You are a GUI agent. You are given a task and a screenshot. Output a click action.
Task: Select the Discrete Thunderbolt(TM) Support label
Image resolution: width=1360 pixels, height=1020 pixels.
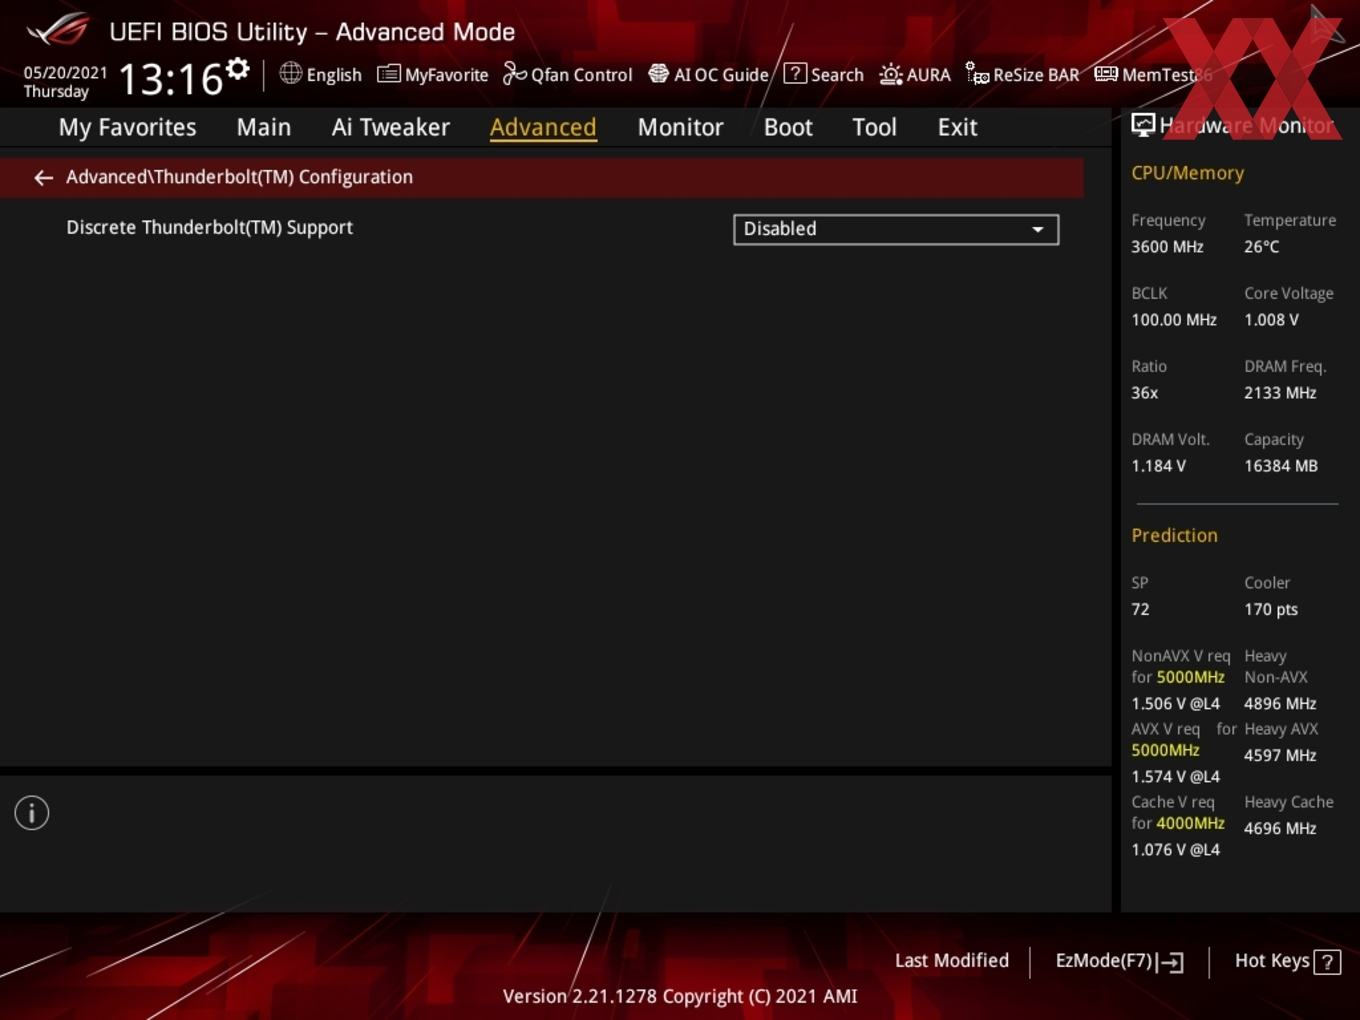click(209, 228)
